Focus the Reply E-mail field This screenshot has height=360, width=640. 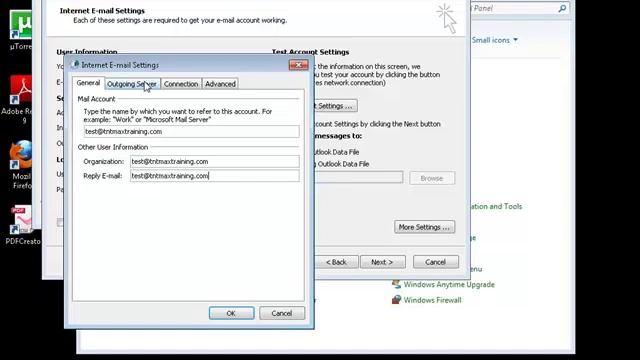(215, 176)
